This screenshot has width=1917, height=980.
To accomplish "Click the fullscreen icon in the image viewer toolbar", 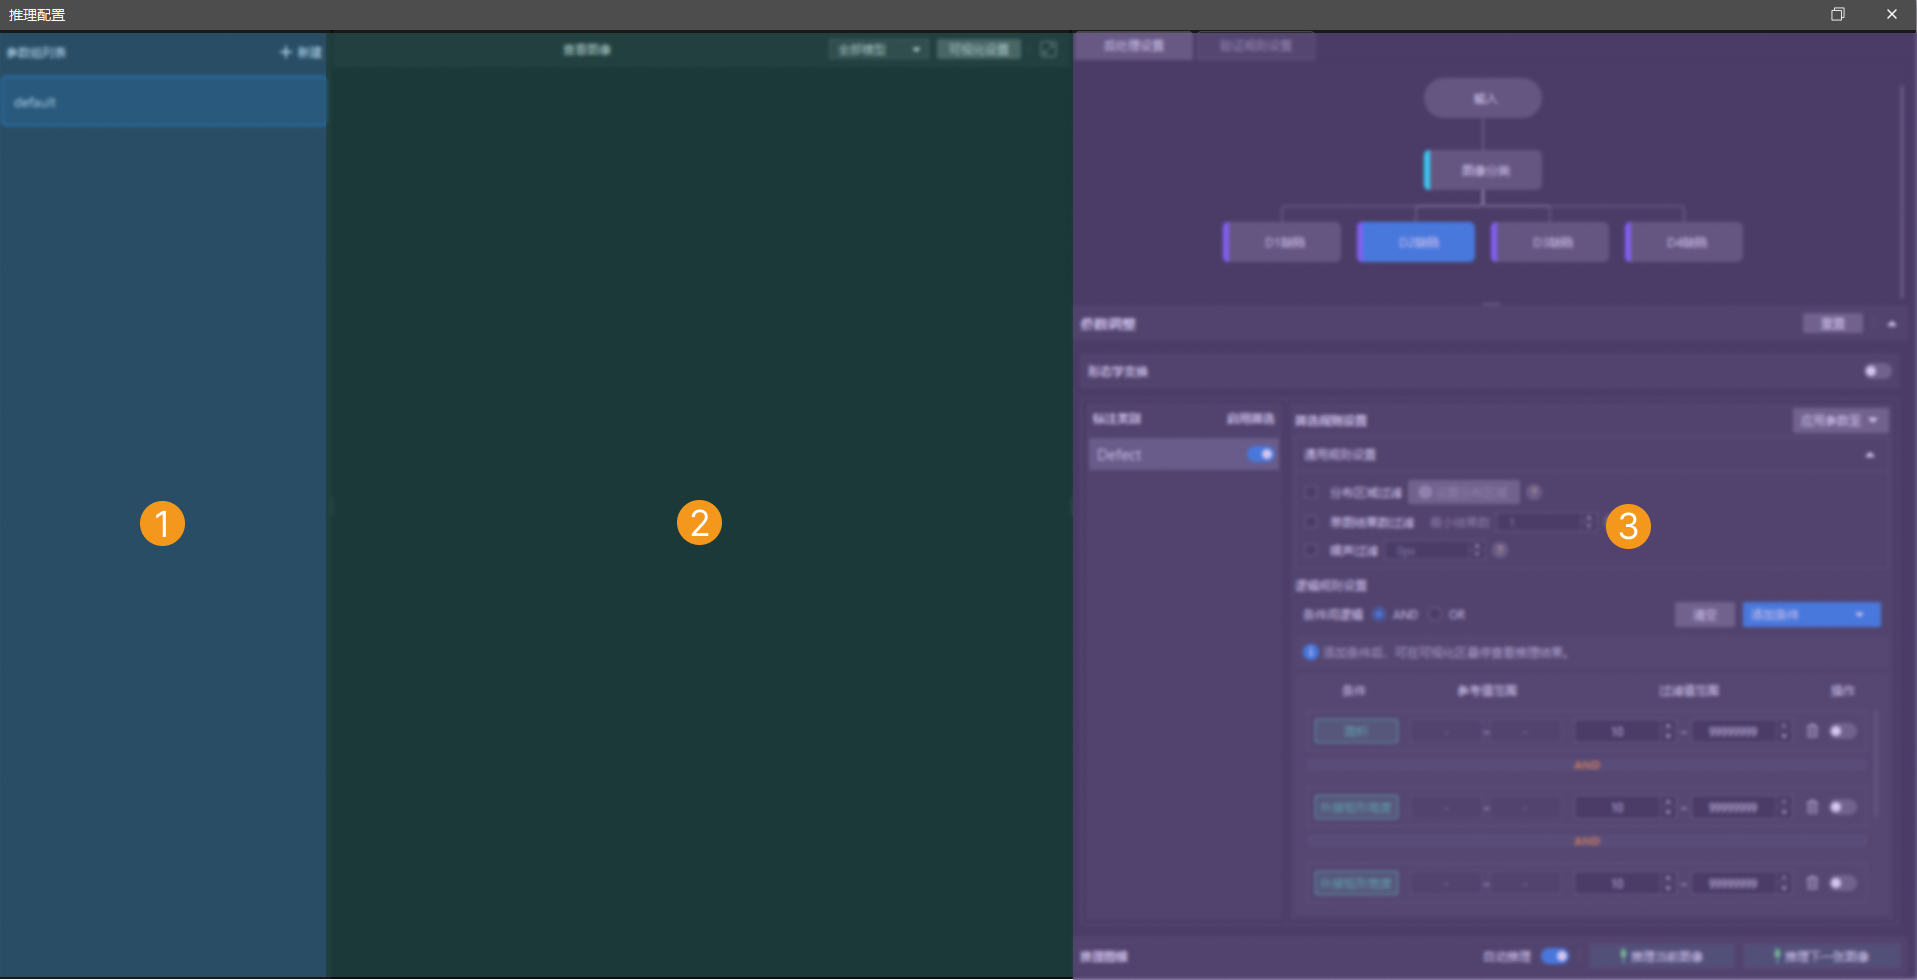I will pyautogui.click(x=1049, y=49).
